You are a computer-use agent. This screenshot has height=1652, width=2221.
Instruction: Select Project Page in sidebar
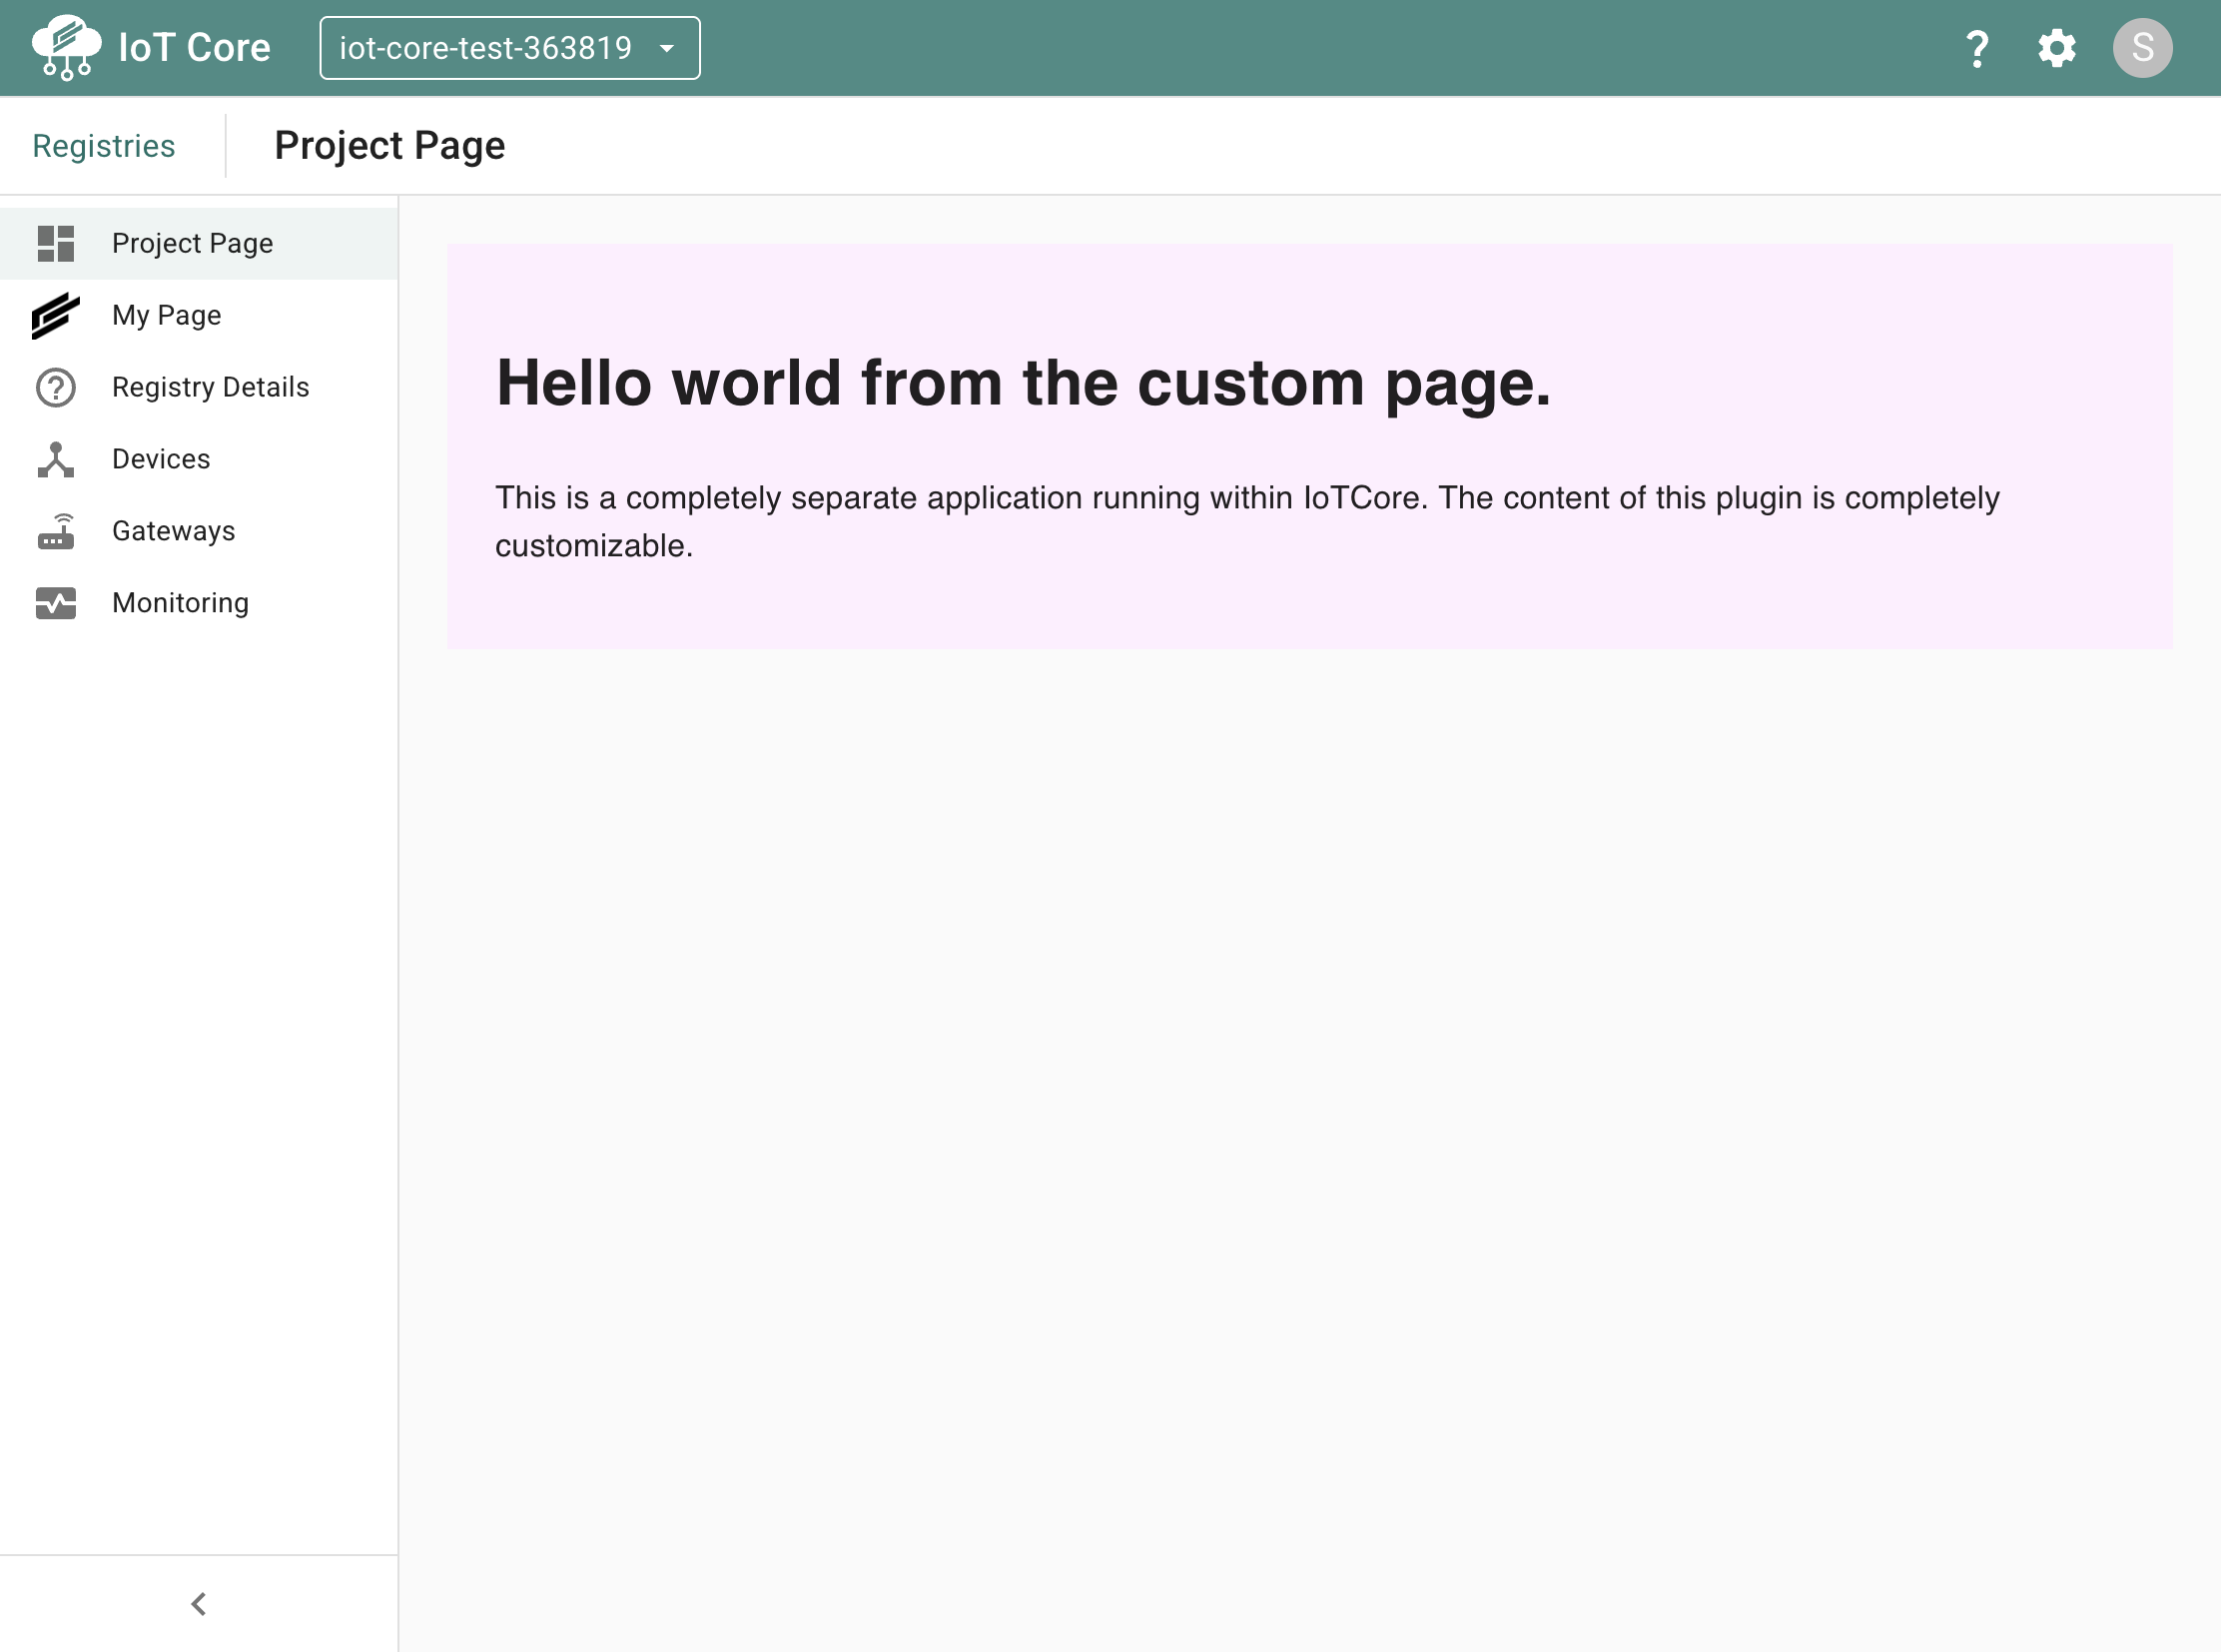[x=199, y=243]
